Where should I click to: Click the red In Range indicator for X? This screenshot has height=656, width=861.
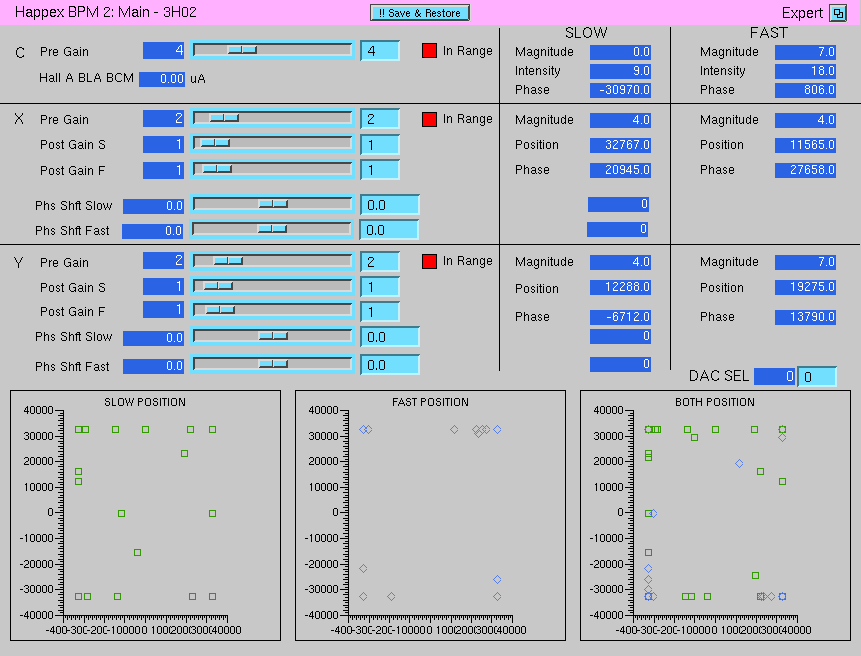click(429, 119)
